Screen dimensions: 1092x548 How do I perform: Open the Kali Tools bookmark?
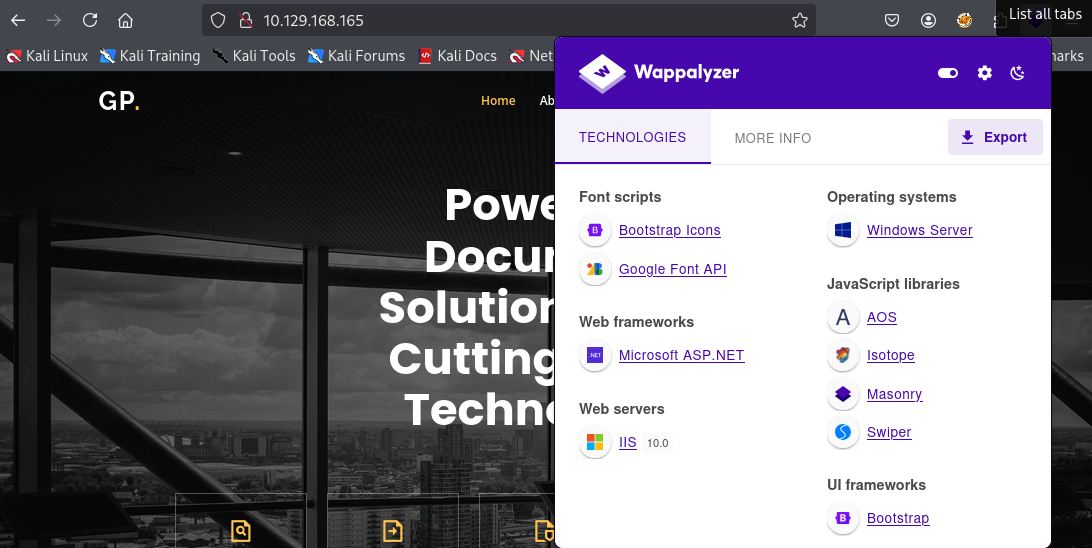coord(254,56)
